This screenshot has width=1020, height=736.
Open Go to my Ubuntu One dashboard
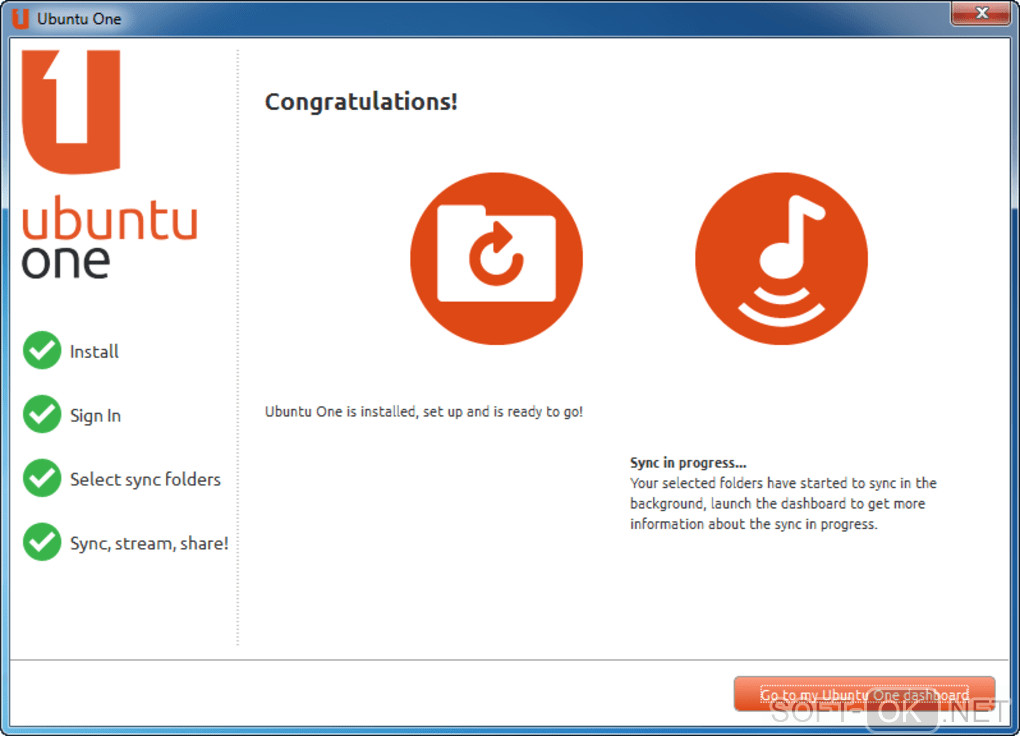pos(865,694)
